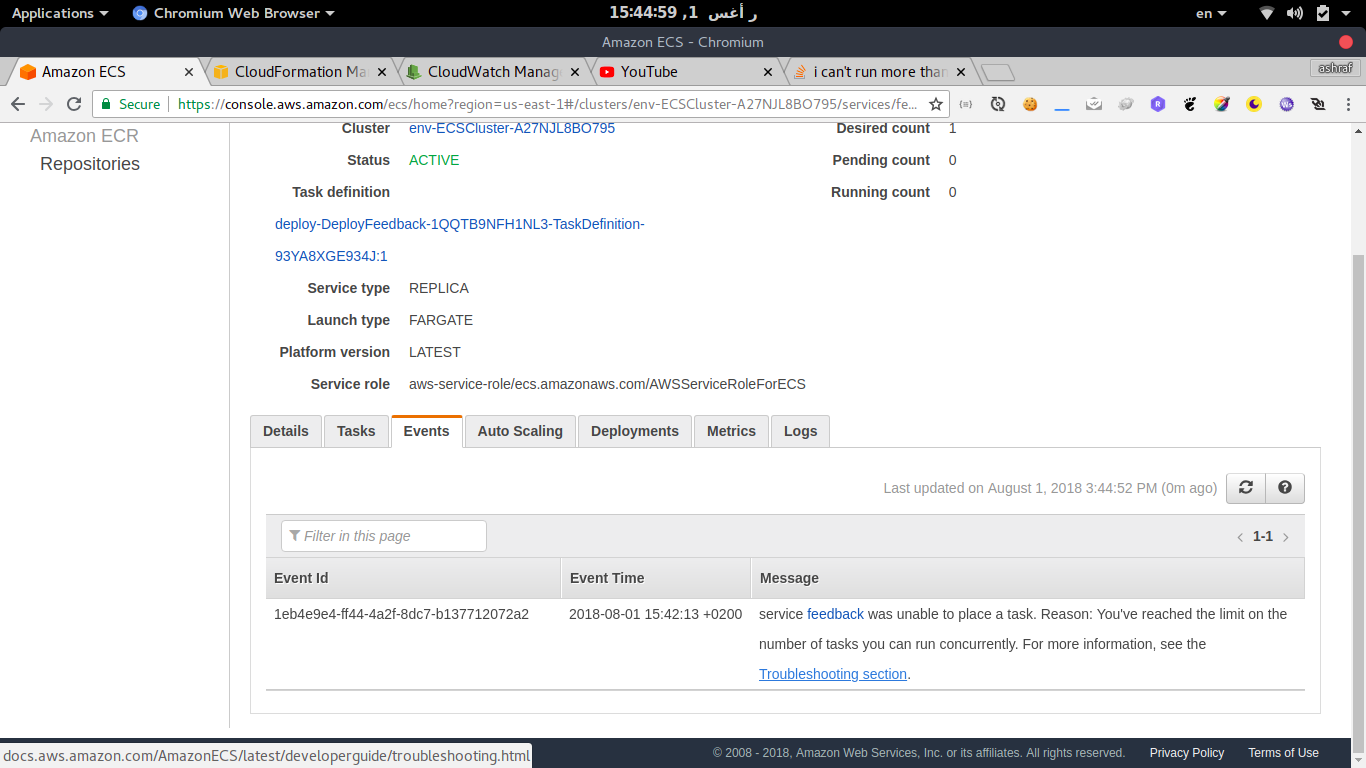Open the circular sync arrows extension
This screenshot has width=1366, height=768.
998,104
